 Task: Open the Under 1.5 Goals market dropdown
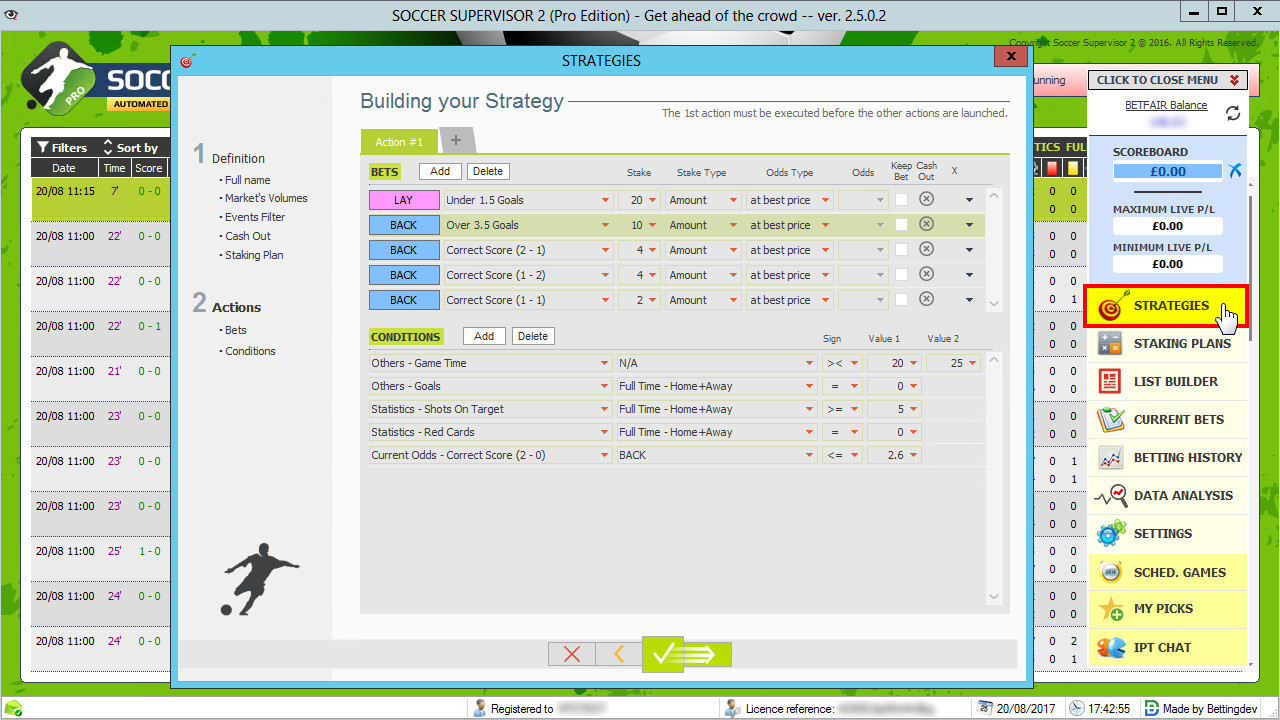(x=605, y=200)
